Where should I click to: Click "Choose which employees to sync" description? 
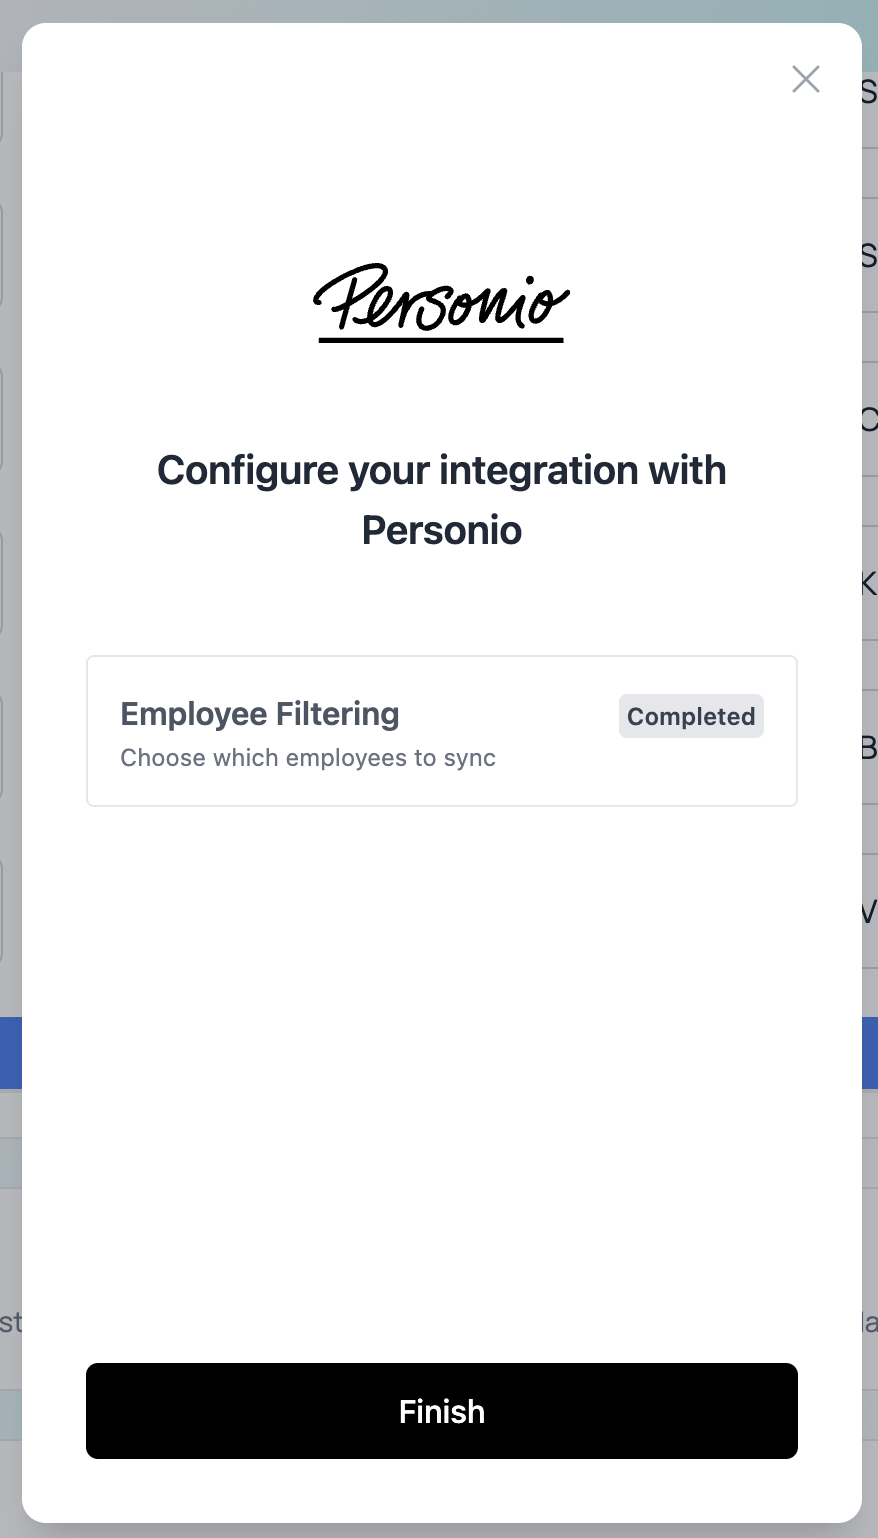coord(308,758)
